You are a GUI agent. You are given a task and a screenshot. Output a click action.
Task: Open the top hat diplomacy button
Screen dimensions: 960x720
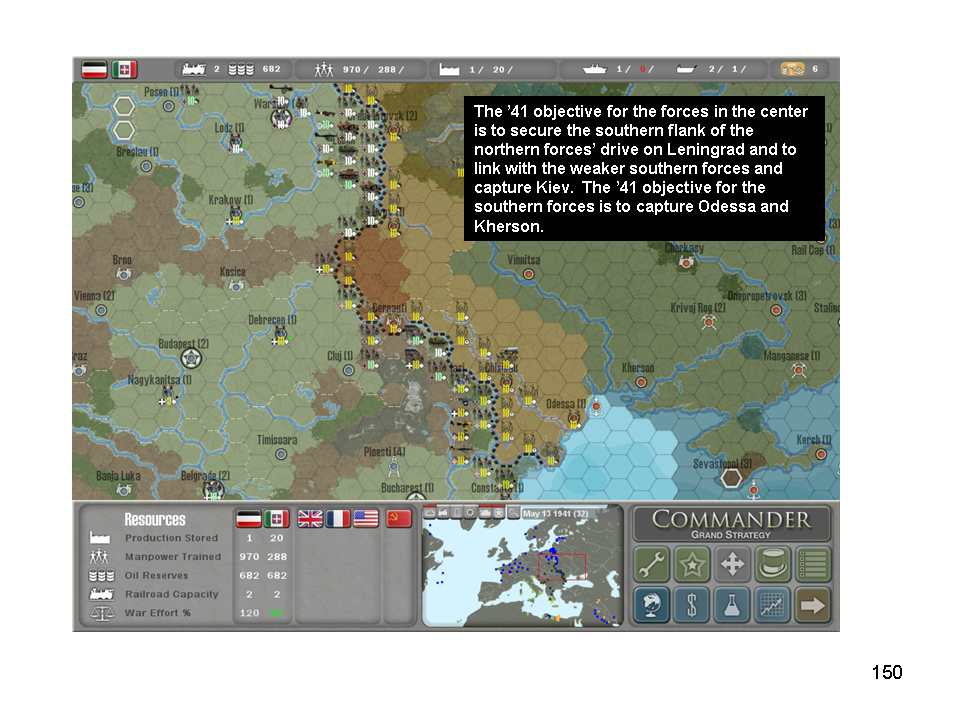(772, 565)
